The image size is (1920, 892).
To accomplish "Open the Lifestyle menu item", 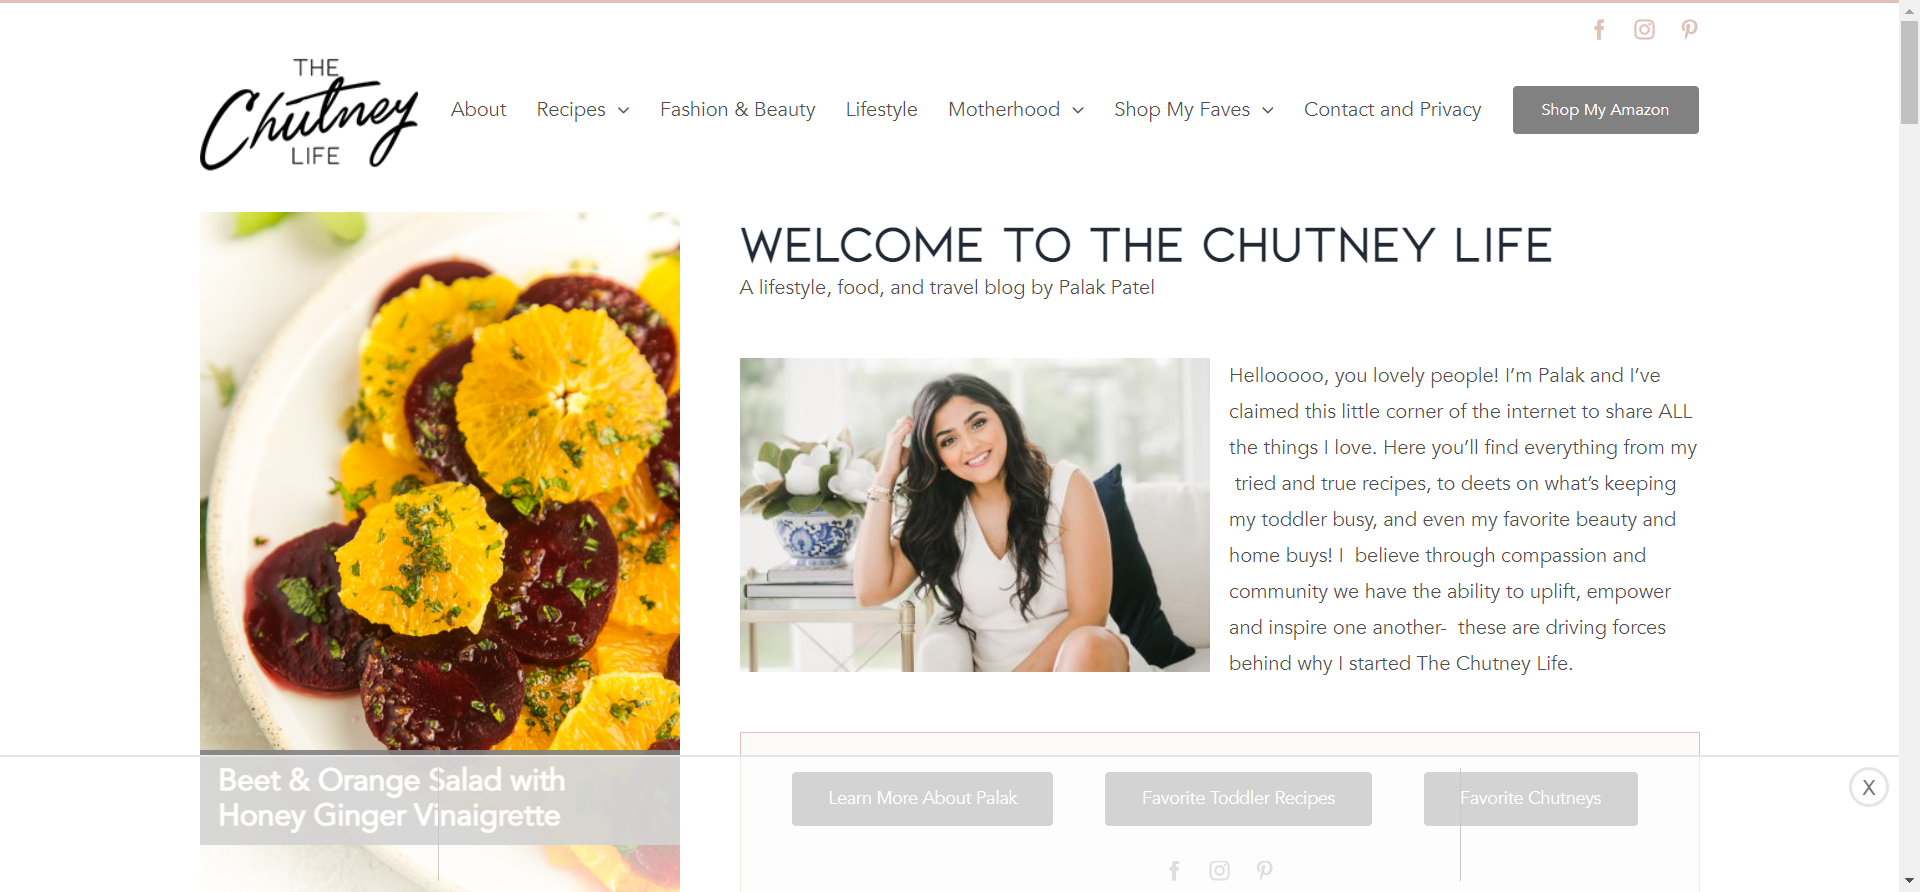I will (x=881, y=109).
